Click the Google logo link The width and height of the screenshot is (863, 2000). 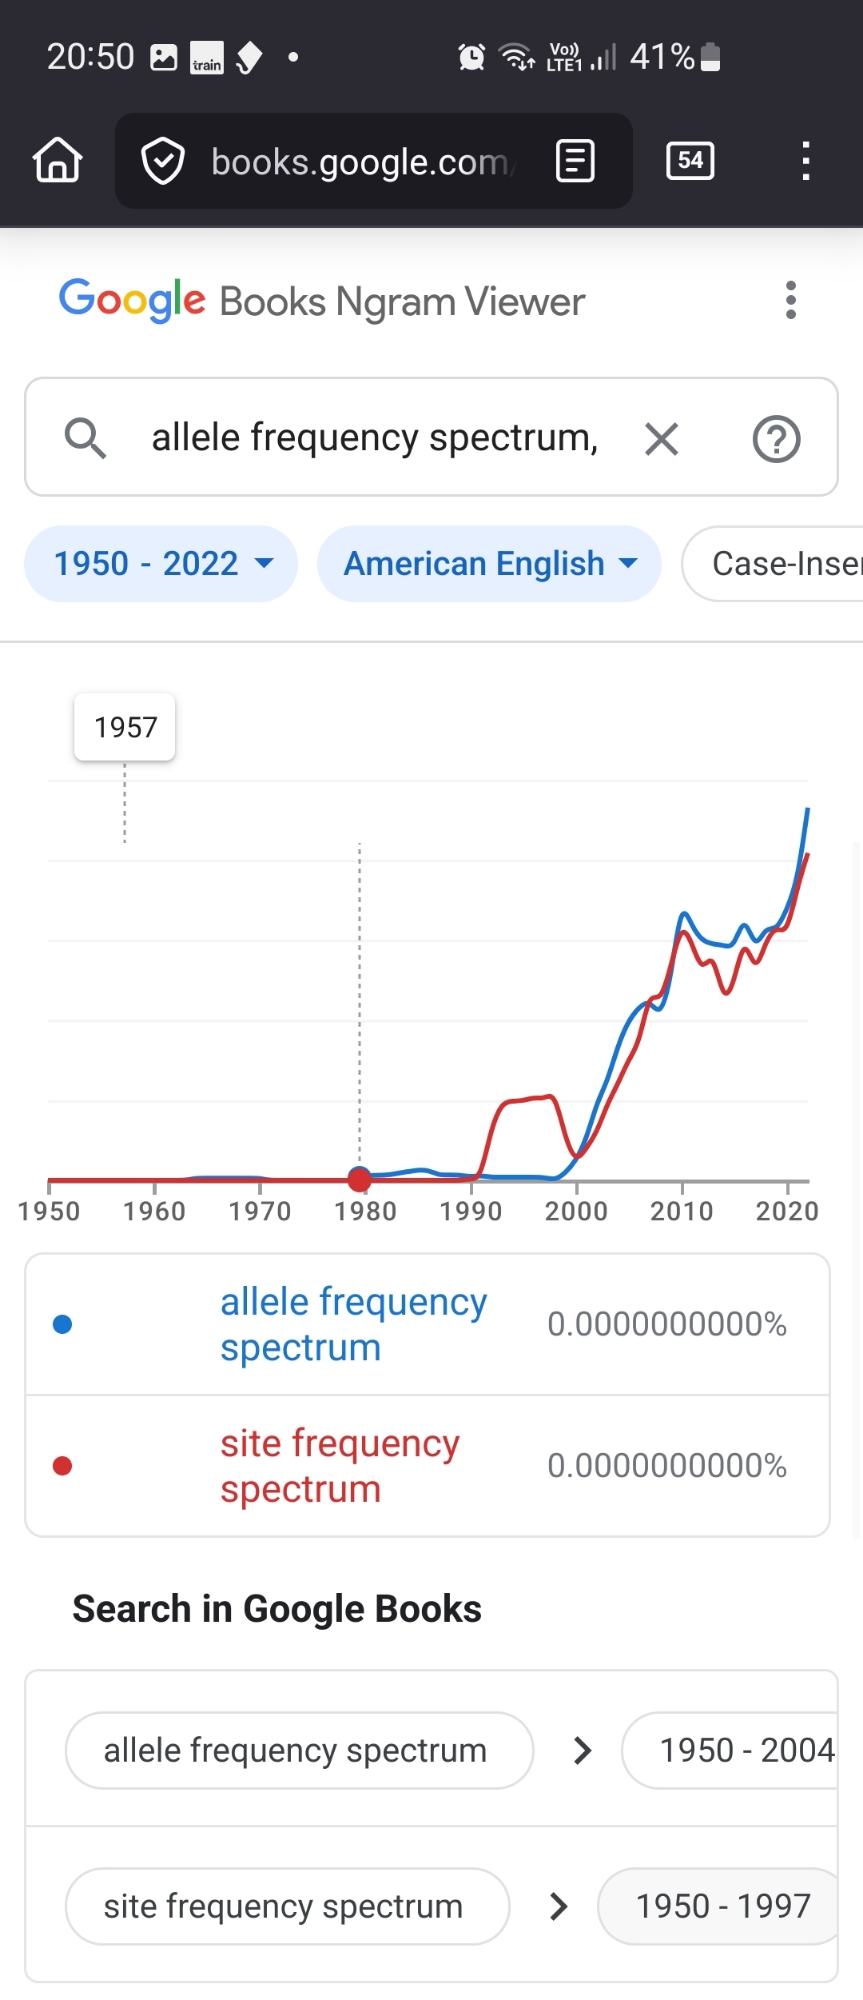coord(133,300)
